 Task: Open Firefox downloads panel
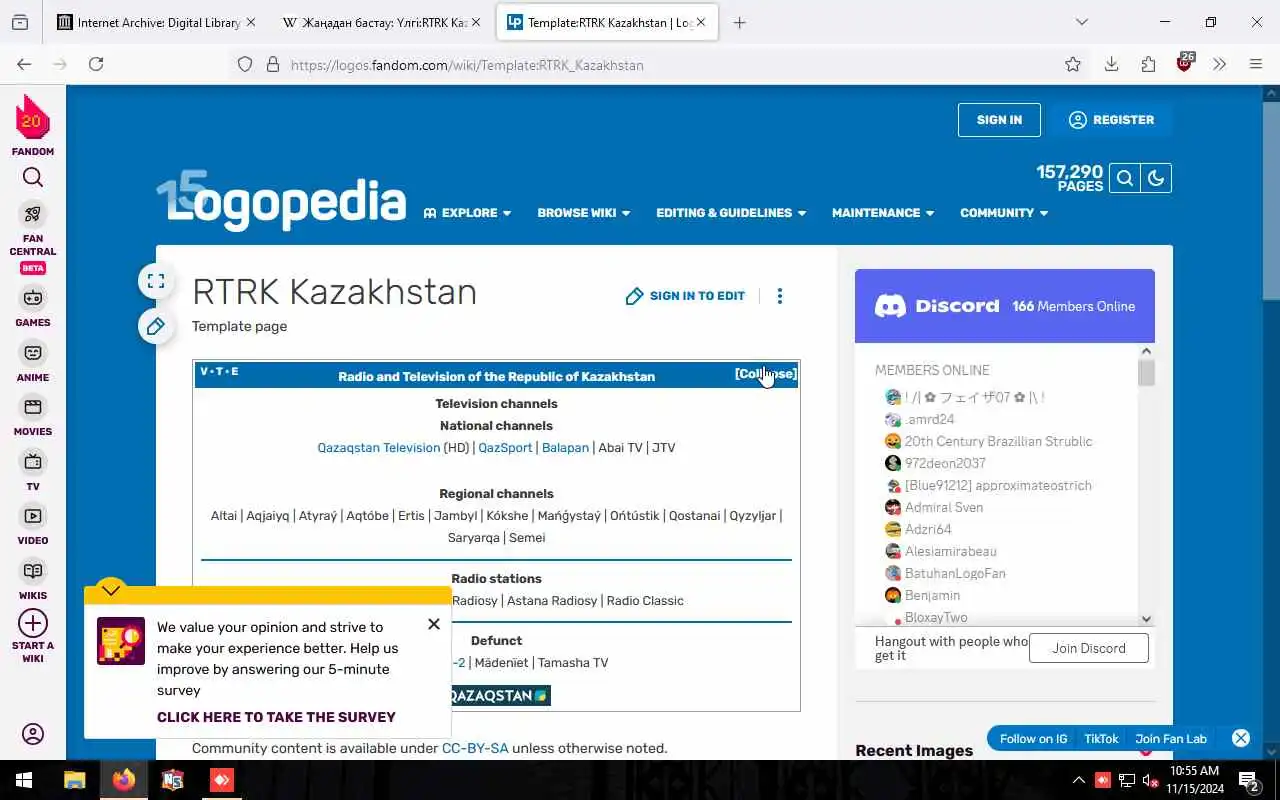tap(1111, 64)
